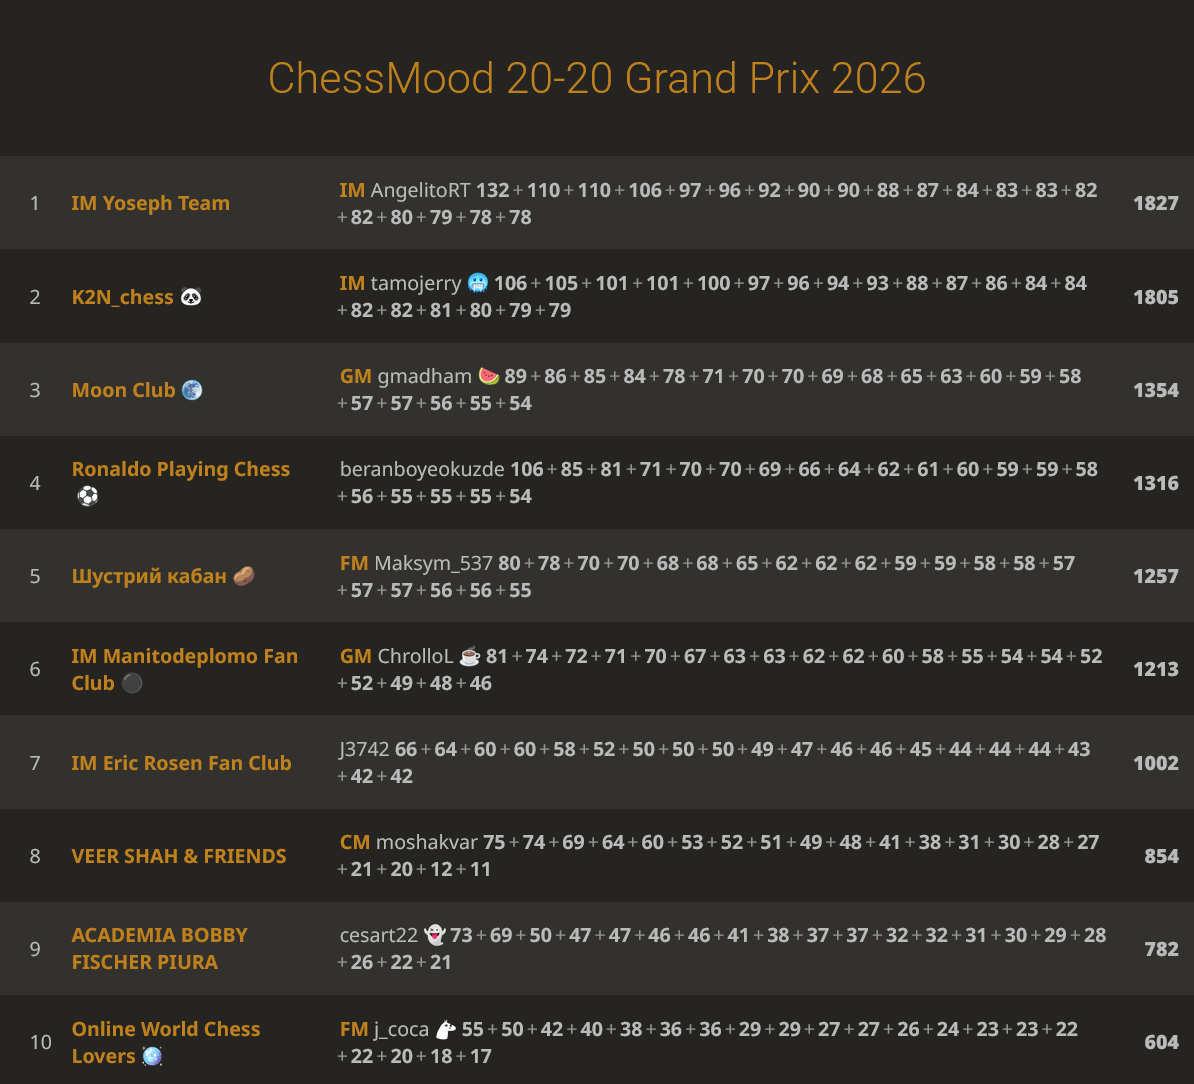Click the ChessMood 20-20 Grand Prix 2026 title

(597, 78)
